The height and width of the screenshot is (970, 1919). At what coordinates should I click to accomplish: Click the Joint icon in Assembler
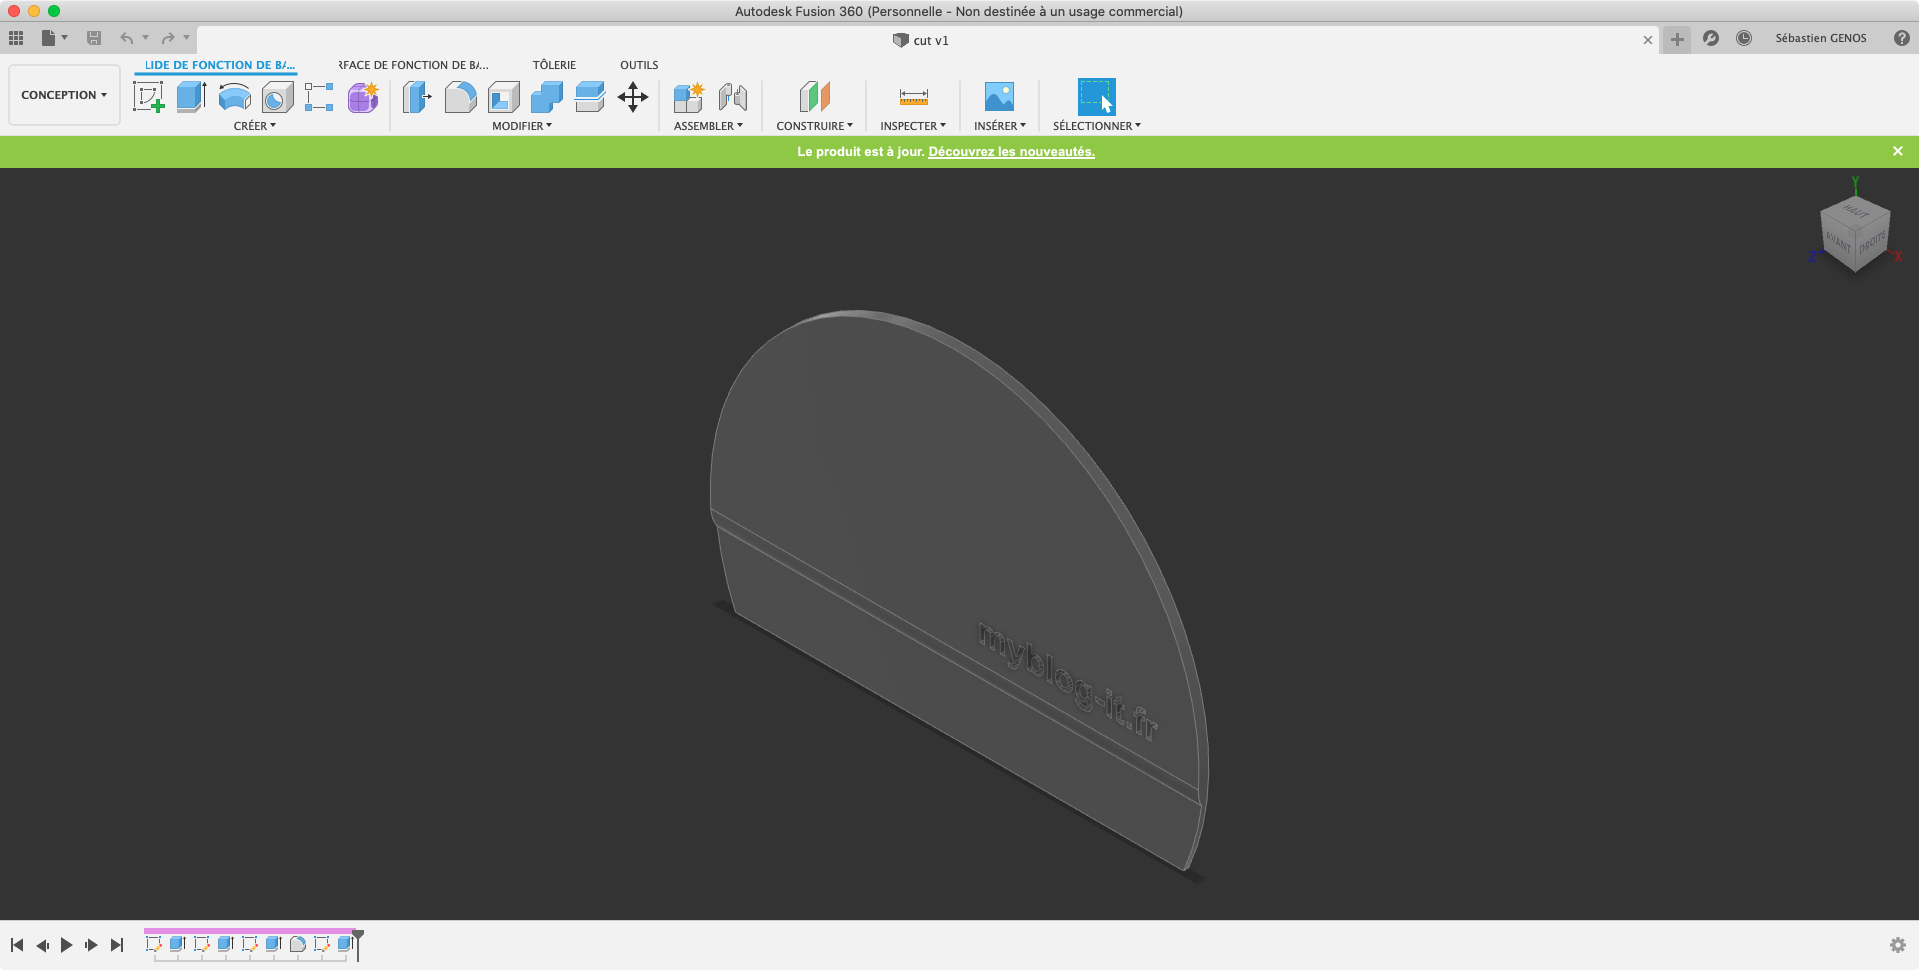pos(733,97)
